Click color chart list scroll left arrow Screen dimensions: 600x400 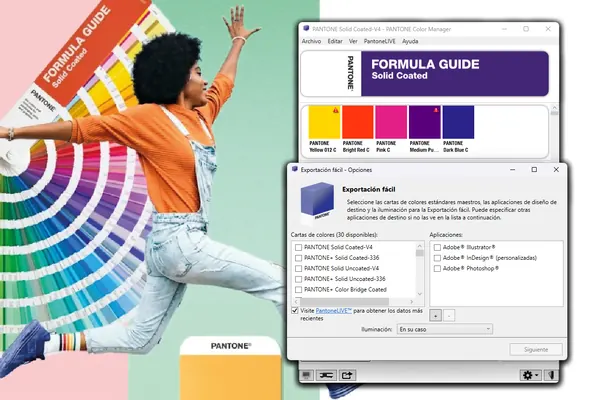click(296, 302)
